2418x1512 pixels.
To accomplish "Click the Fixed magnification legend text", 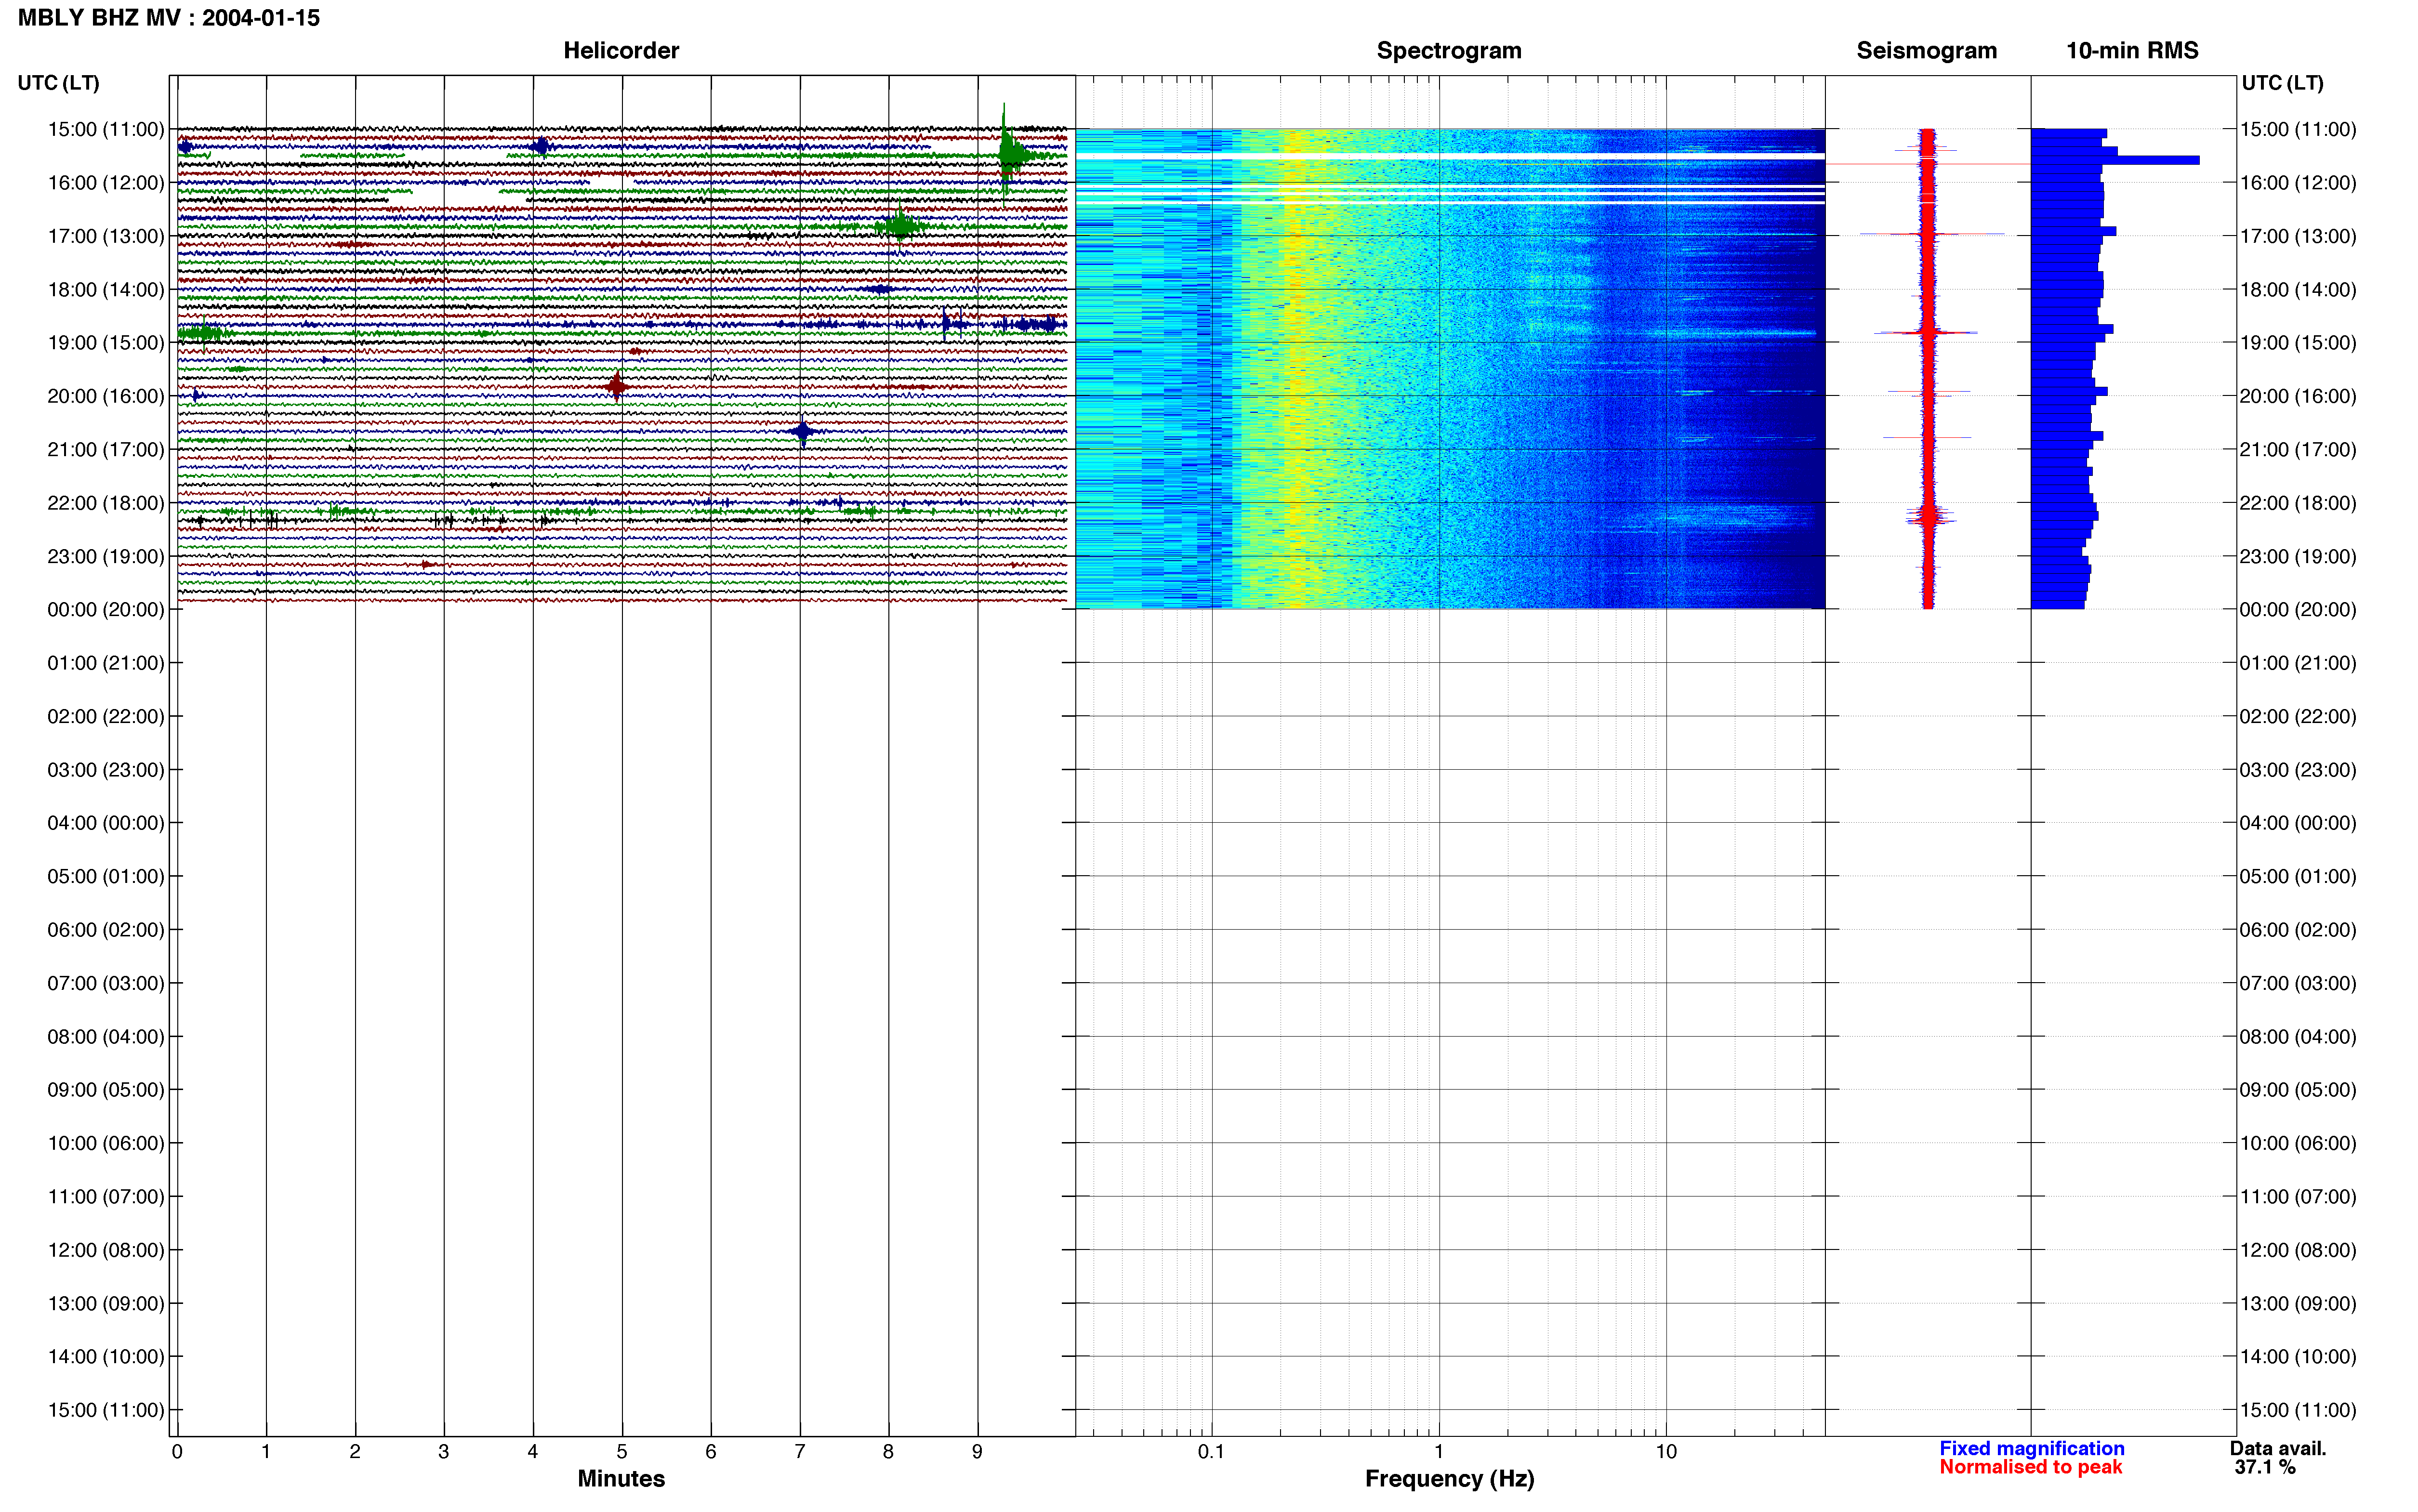I will (x=2031, y=1448).
